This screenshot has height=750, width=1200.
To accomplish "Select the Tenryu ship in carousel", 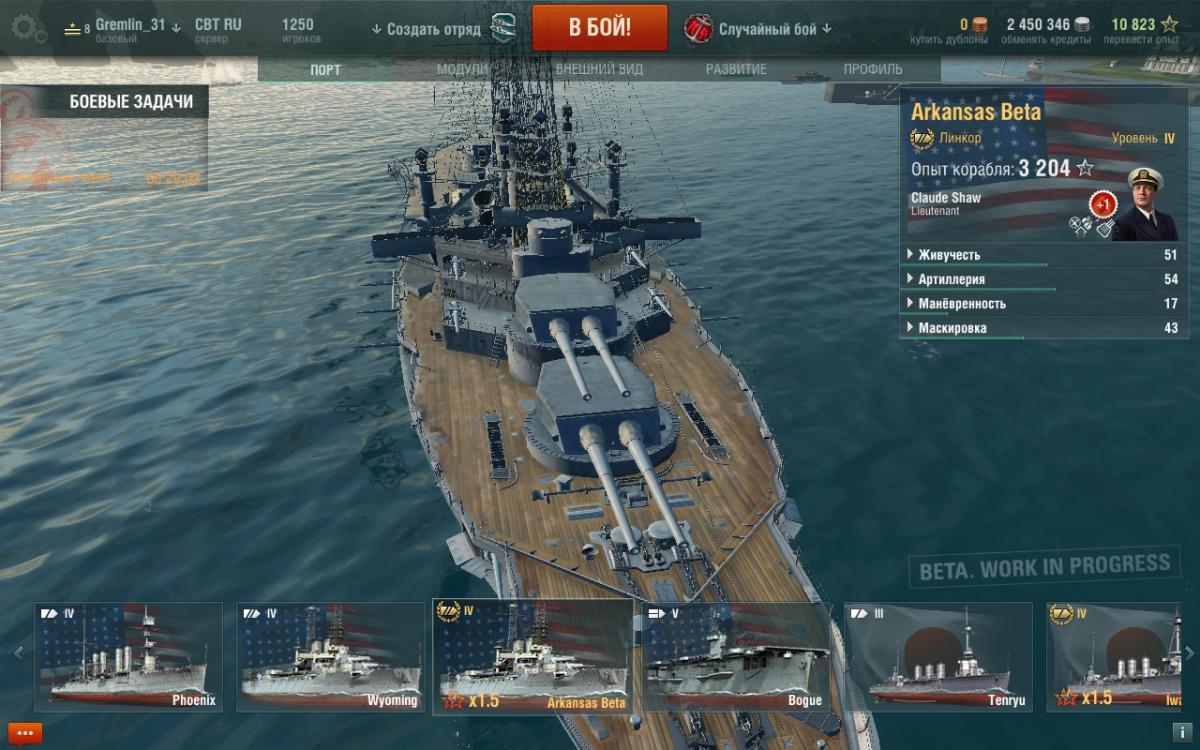I will tap(938, 656).
